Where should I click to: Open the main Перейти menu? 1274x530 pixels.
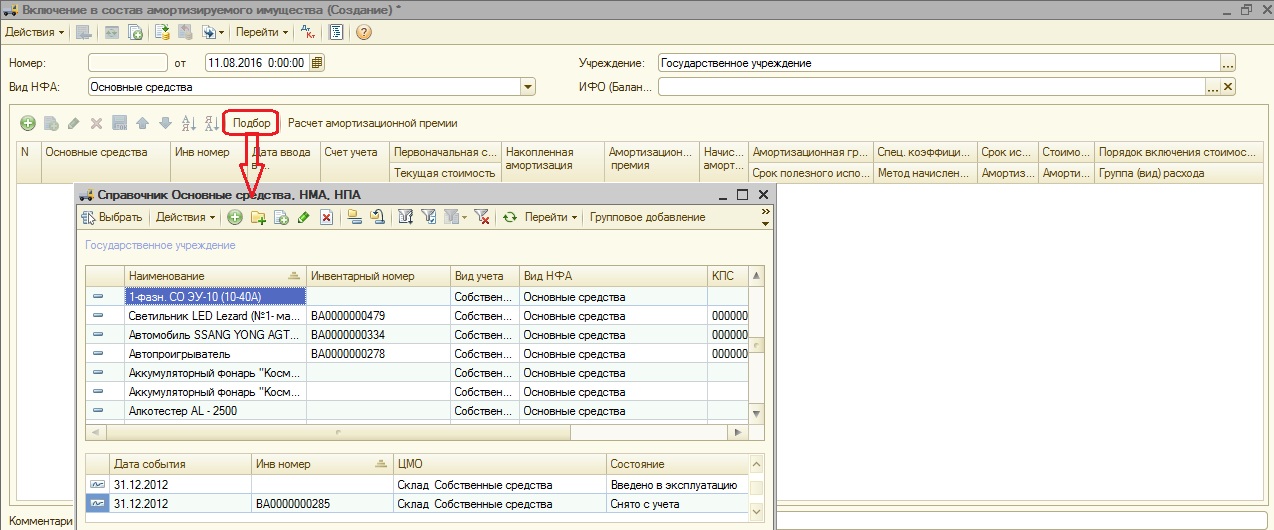point(262,32)
